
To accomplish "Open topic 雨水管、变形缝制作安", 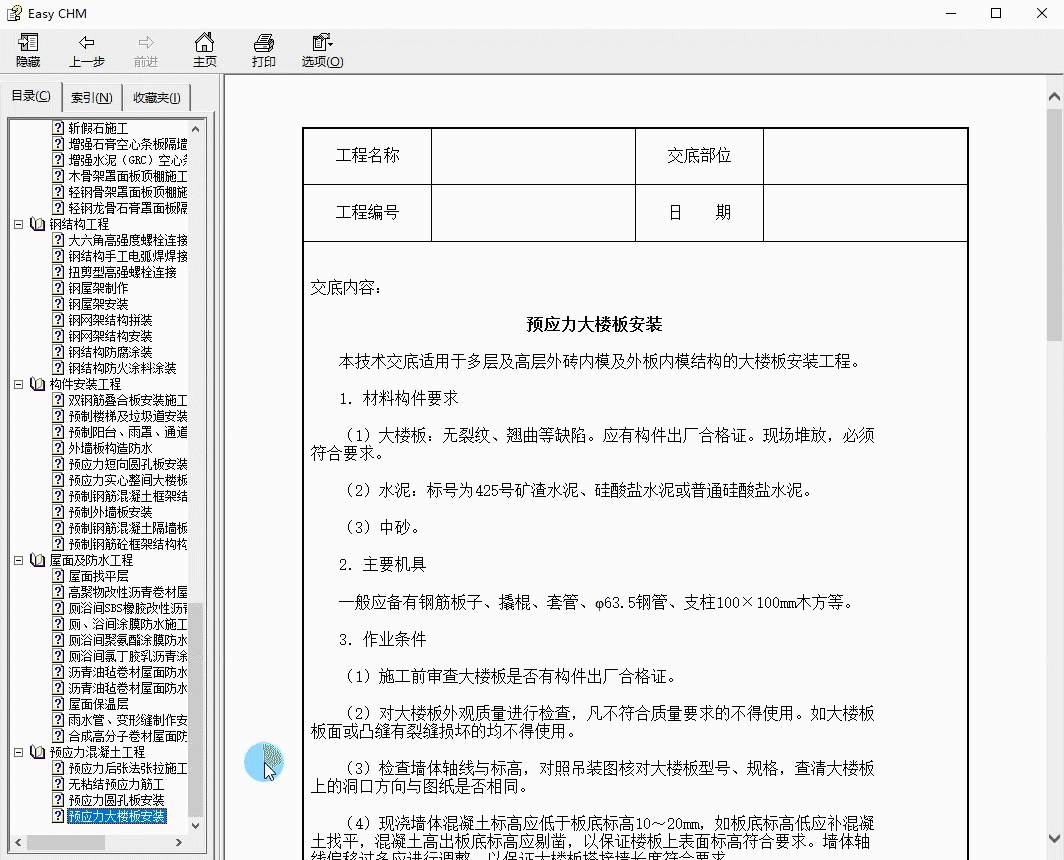I will (x=128, y=720).
